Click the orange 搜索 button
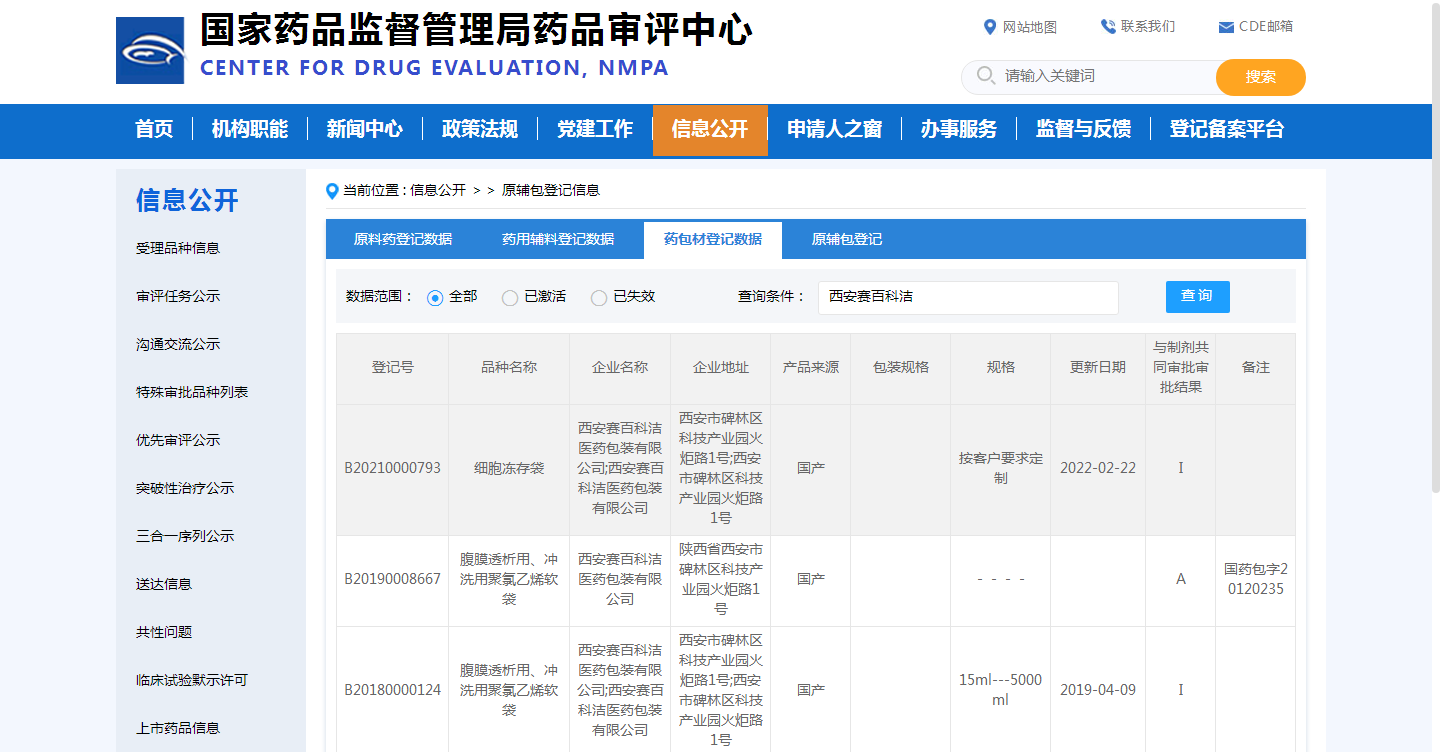This screenshot has height=752, width=1440. 1261,77
